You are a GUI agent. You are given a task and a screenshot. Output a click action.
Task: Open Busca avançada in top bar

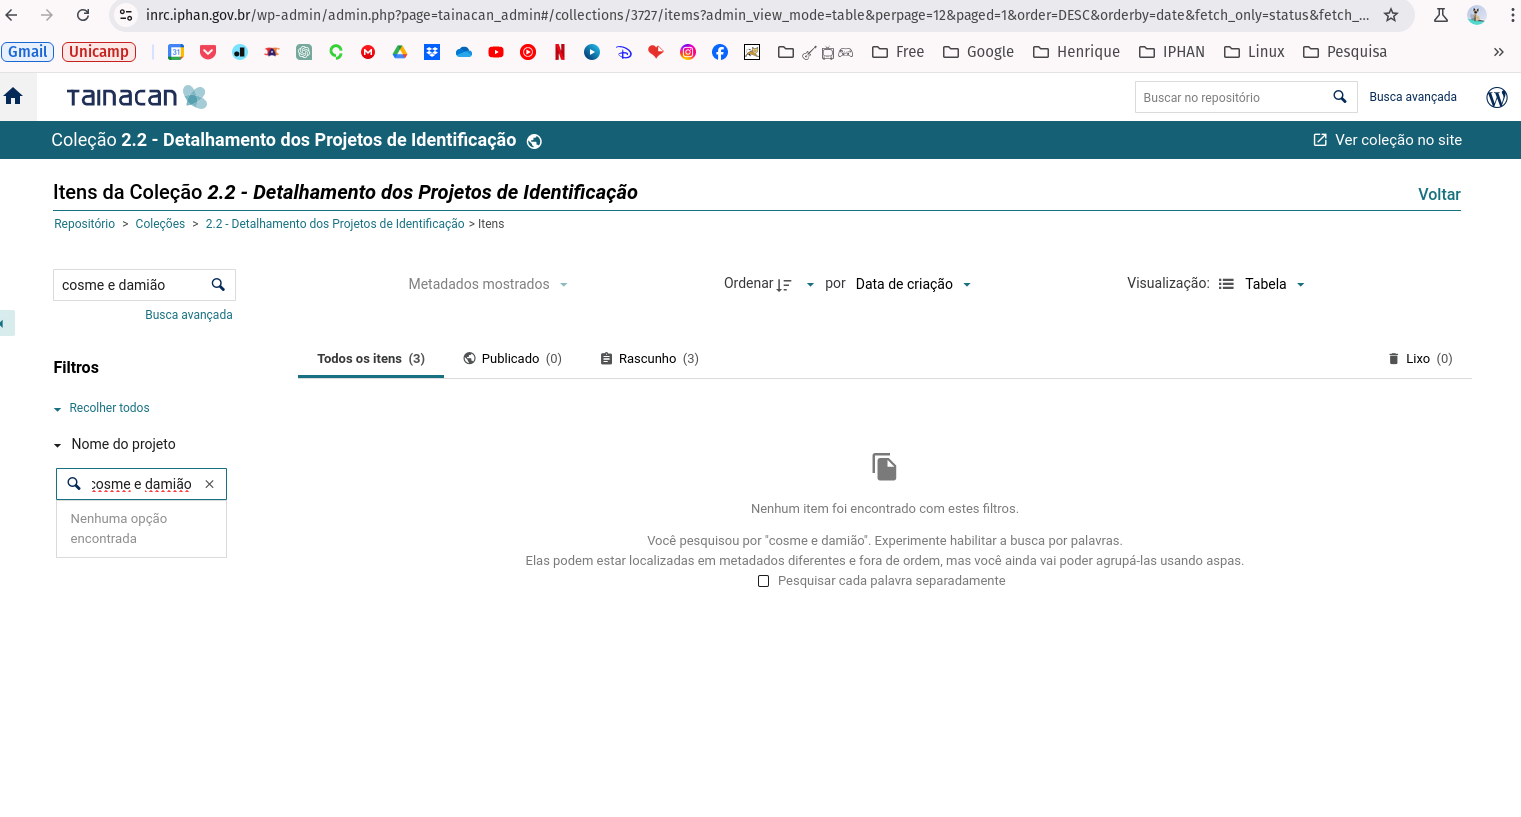(x=1413, y=97)
